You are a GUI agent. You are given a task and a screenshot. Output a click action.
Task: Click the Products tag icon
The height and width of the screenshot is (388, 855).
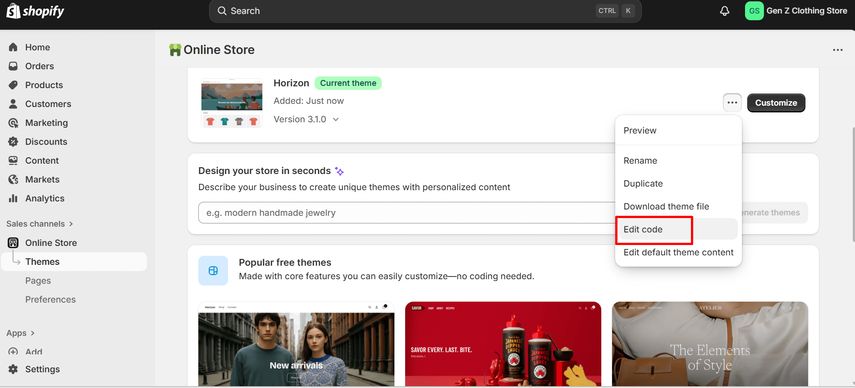coord(13,85)
